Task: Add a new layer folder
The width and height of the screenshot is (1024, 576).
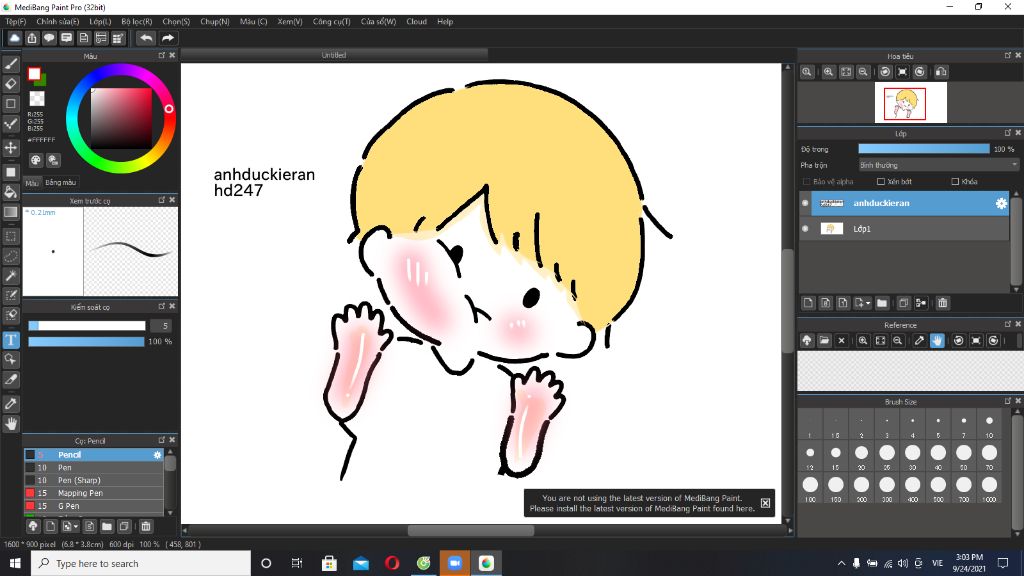Action: click(x=882, y=303)
